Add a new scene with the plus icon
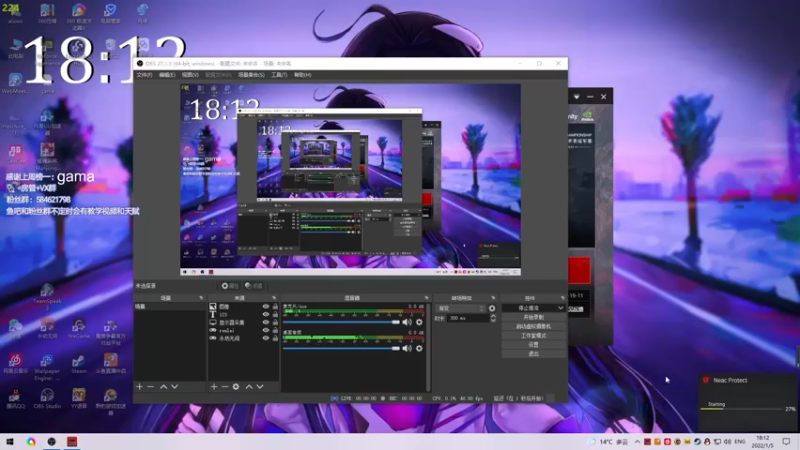Screen dimensions: 800x450 139,387
